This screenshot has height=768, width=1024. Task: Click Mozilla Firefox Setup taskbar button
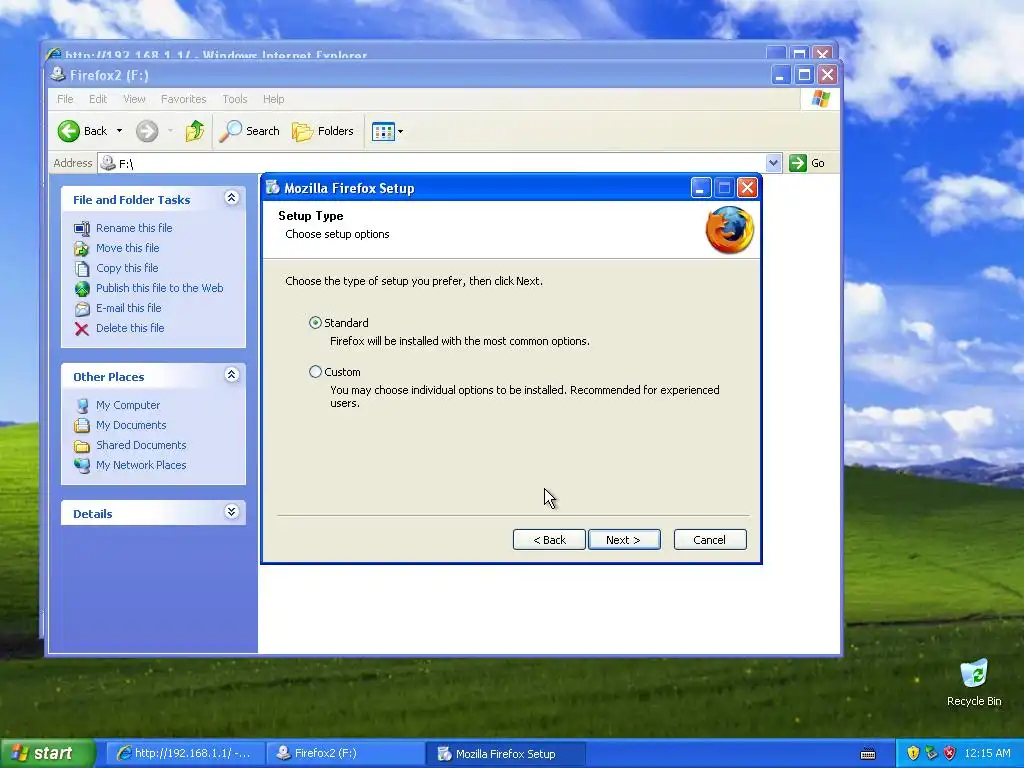(x=505, y=754)
